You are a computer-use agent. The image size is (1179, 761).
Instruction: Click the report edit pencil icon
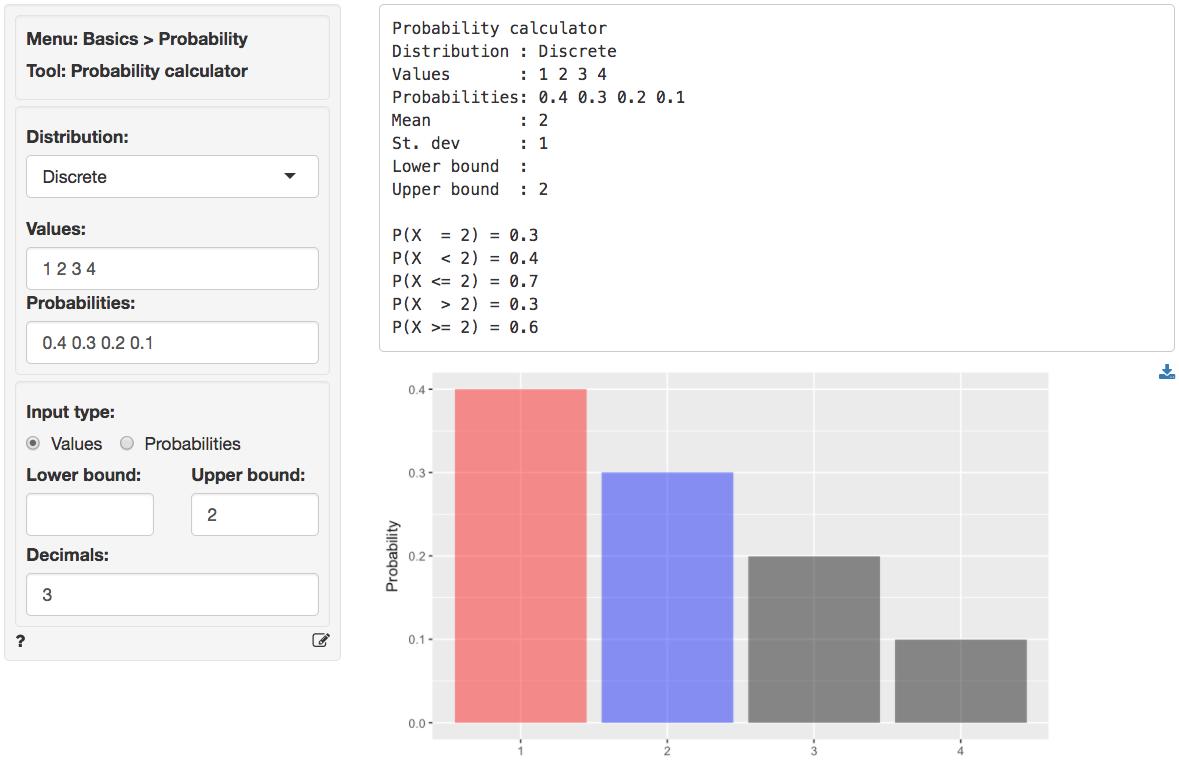click(320, 641)
